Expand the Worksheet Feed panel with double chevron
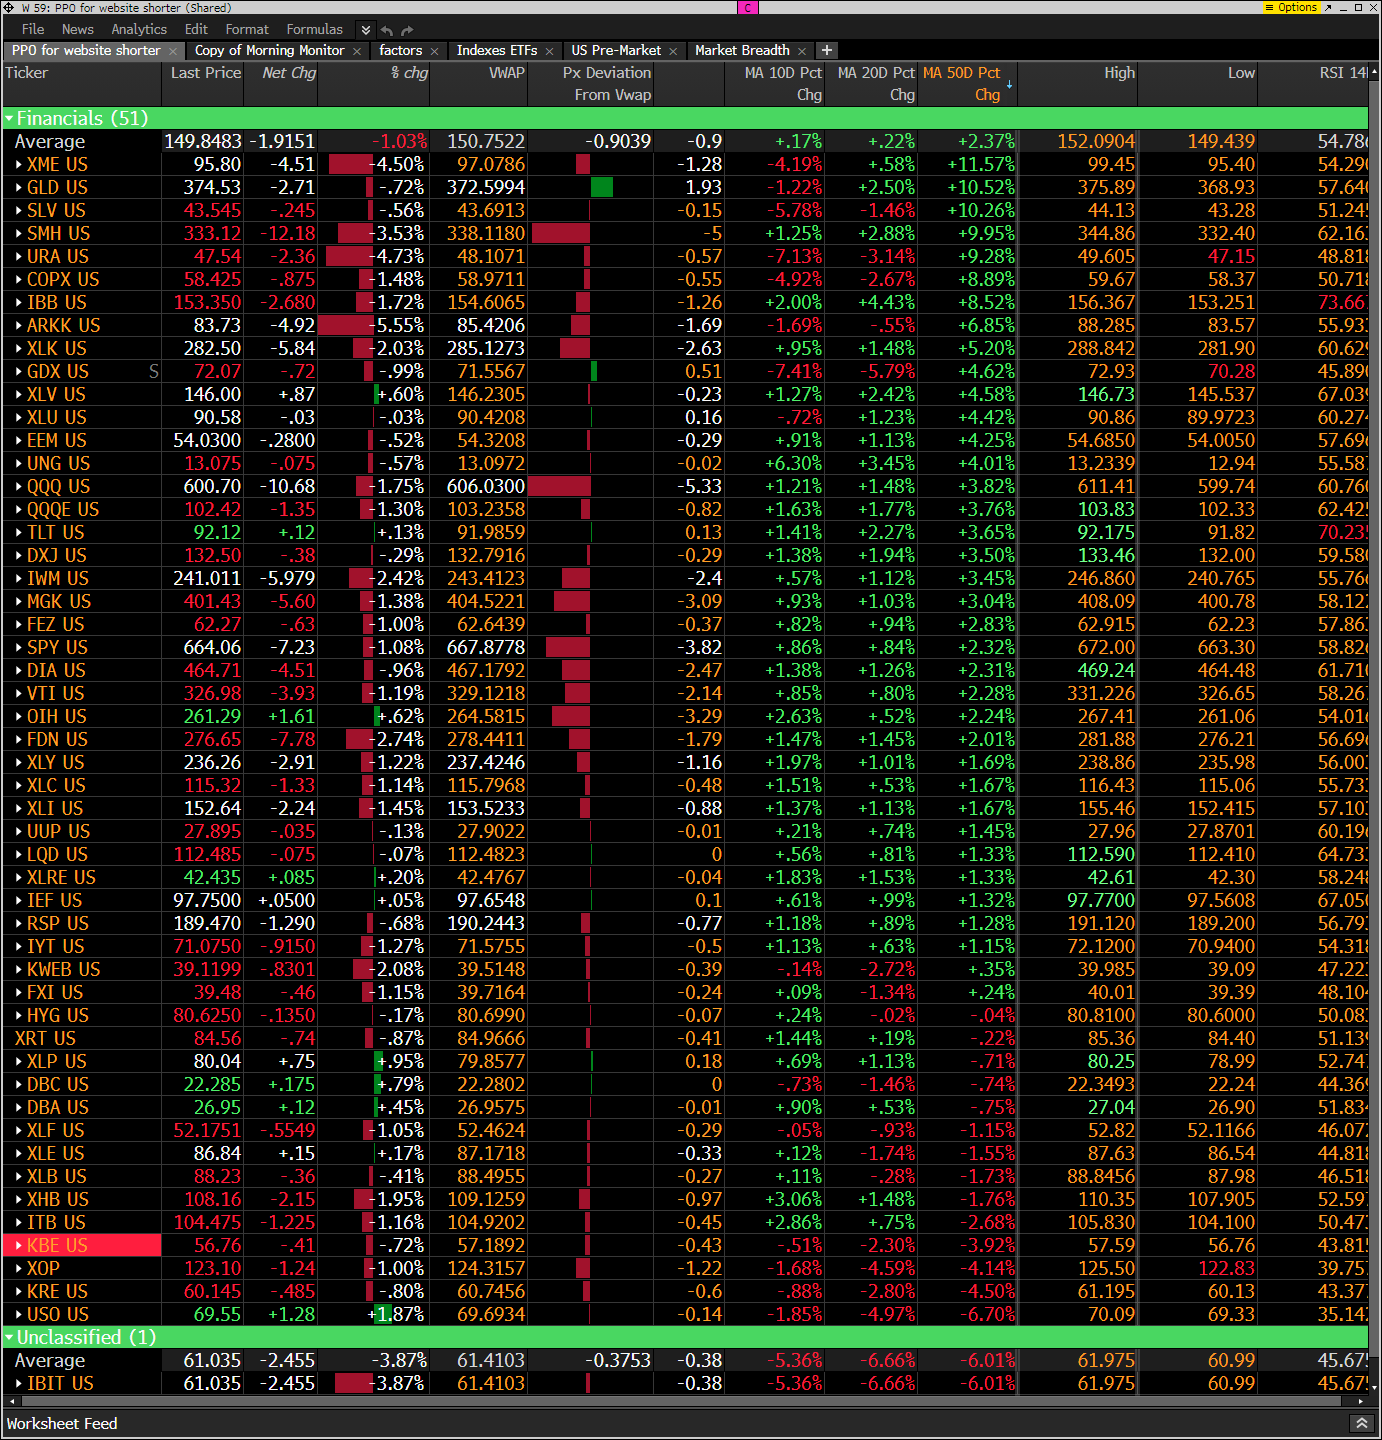The image size is (1382, 1440). (x=1361, y=1423)
